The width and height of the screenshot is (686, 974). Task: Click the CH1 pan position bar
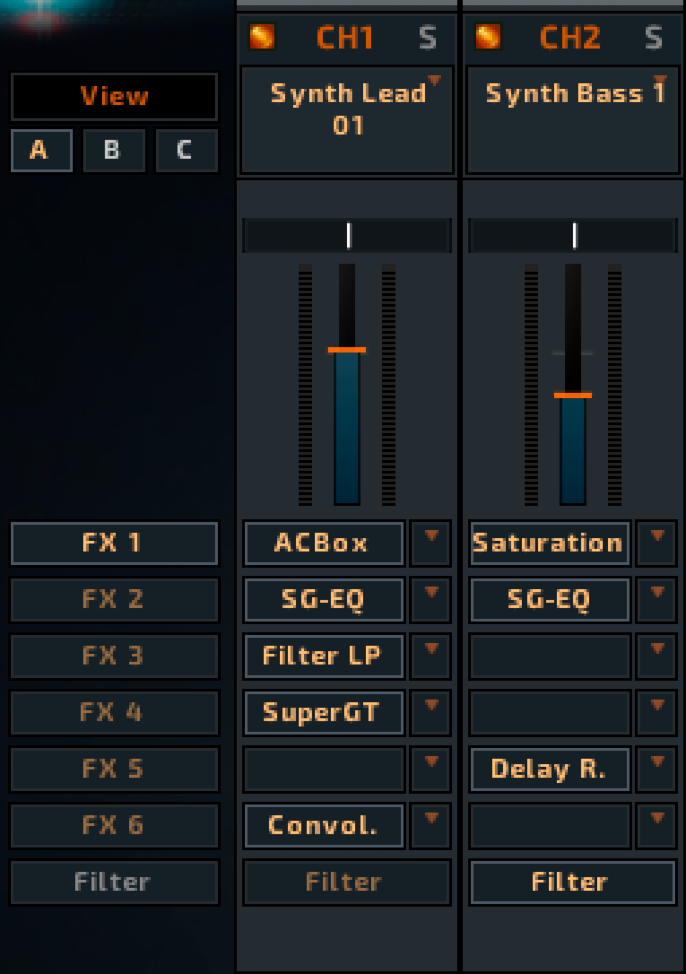tap(347, 235)
